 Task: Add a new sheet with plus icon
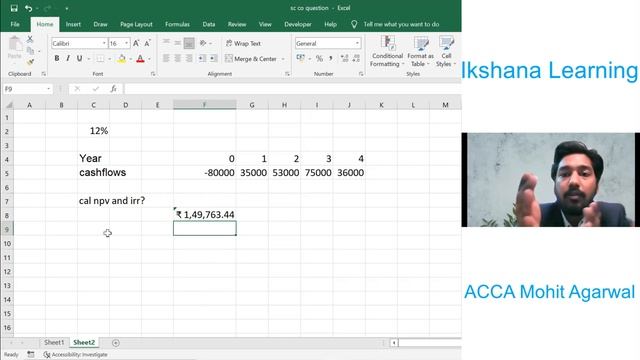116,343
